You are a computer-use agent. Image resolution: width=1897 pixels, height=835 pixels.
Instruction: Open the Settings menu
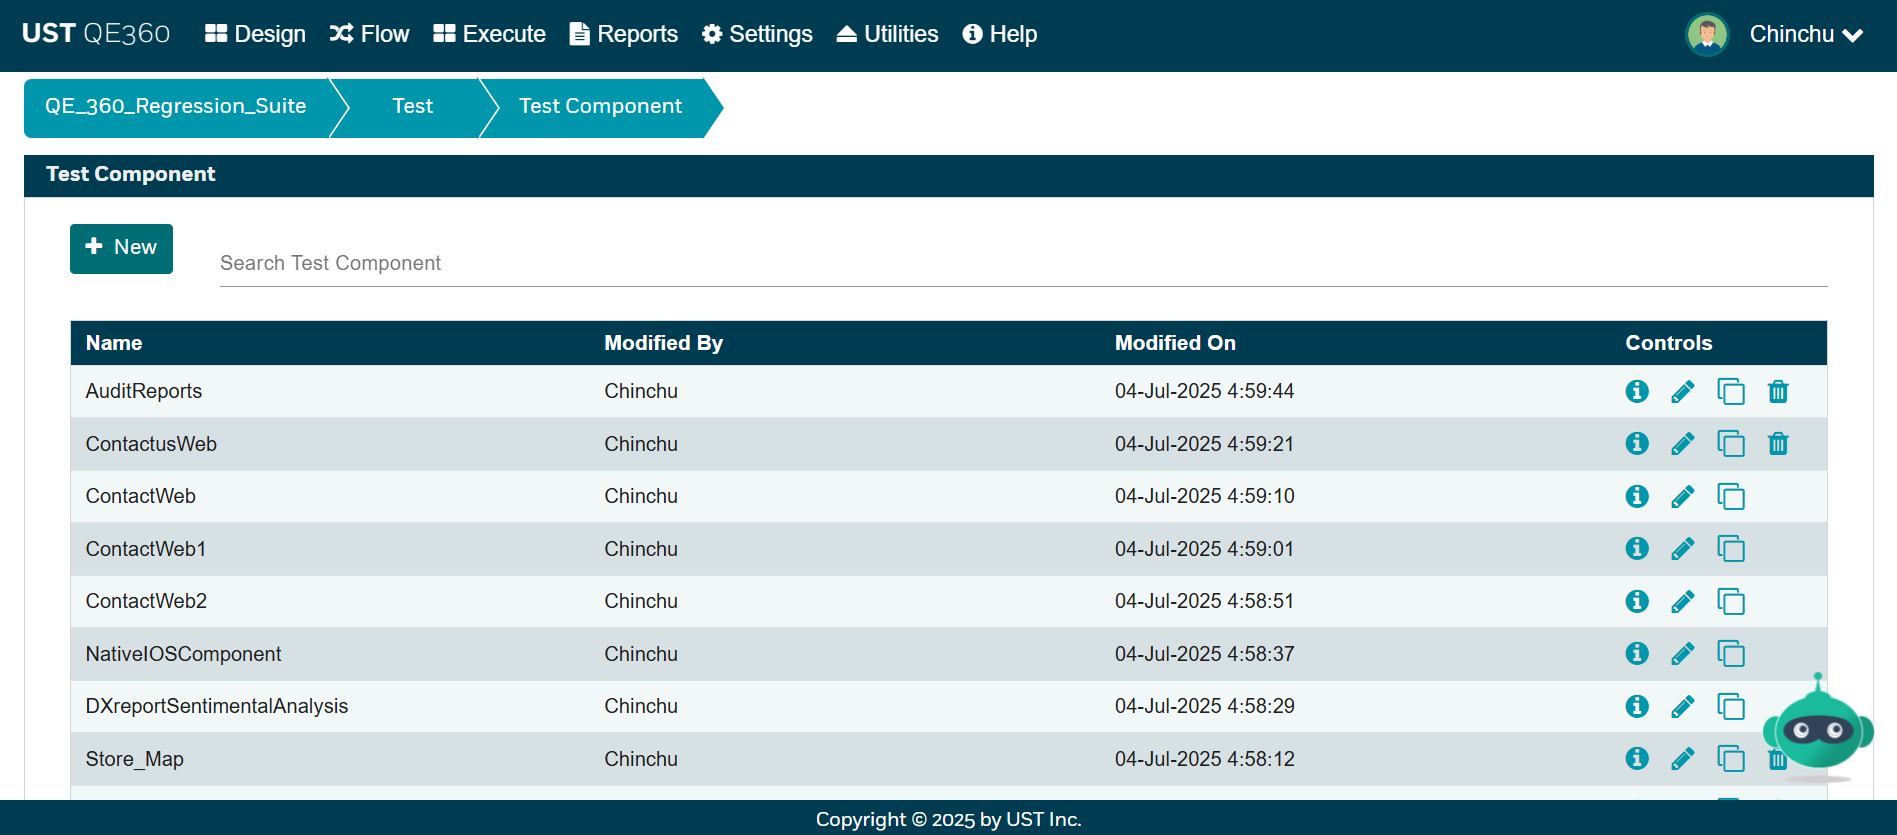coord(757,34)
